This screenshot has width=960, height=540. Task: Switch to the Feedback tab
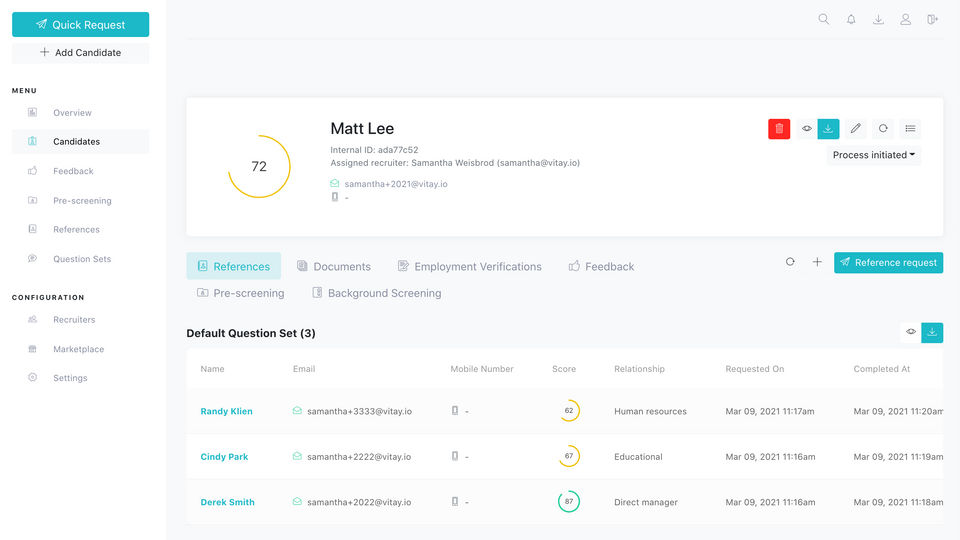[x=601, y=266]
